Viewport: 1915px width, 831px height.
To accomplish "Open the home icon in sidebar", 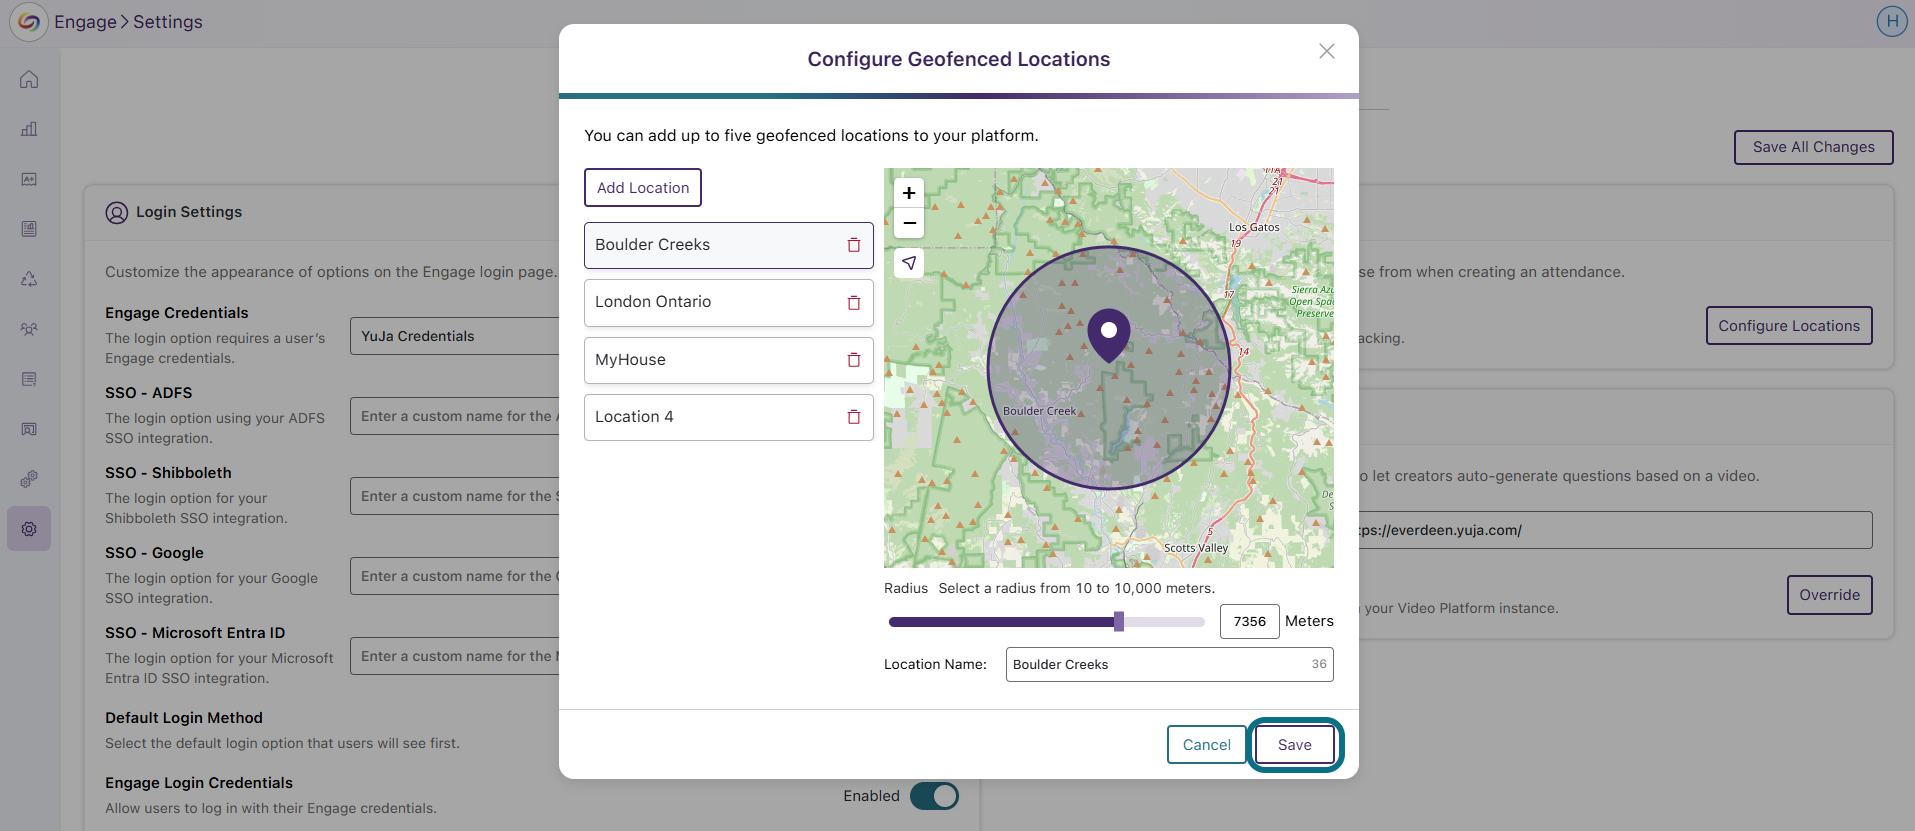I will (29, 79).
